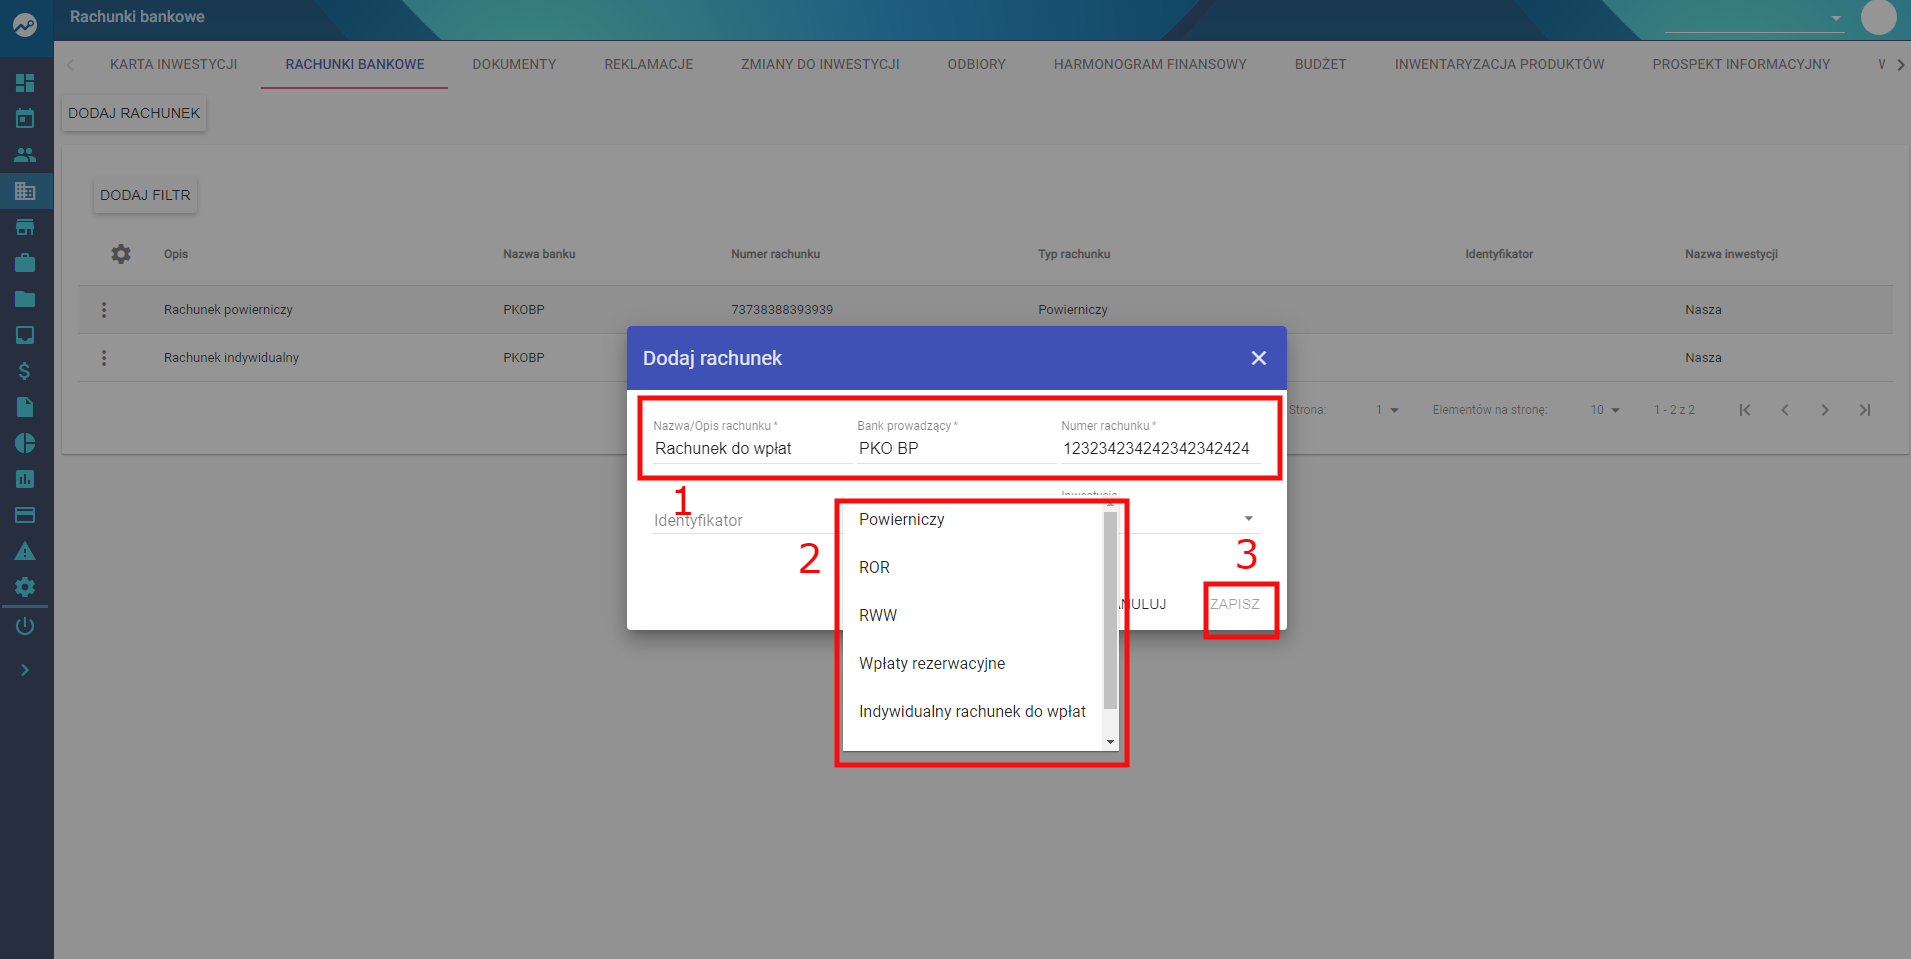The width and height of the screenshot is (1911, 959).
Task: Open row menu for Rachunek powierniczy
Action: [104, 310]
